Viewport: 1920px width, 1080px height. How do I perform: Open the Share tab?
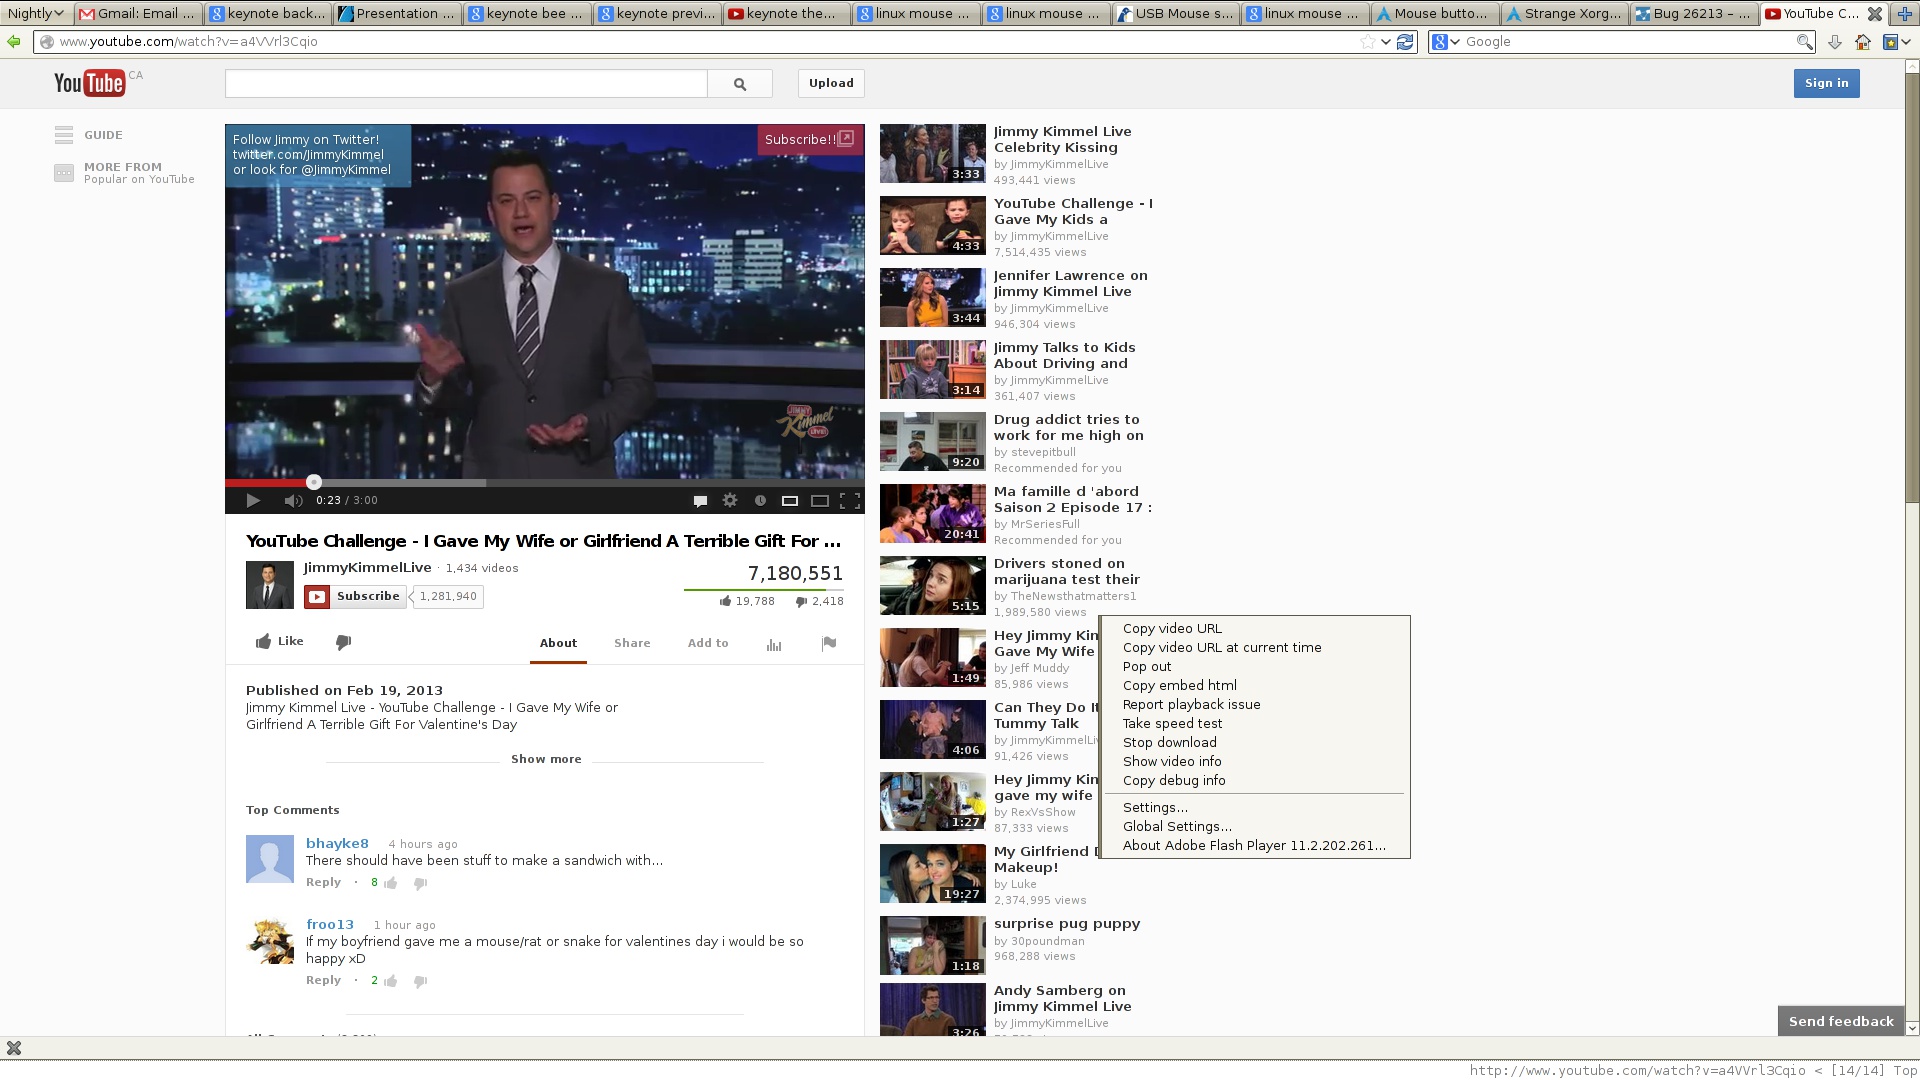coord(632,643)
